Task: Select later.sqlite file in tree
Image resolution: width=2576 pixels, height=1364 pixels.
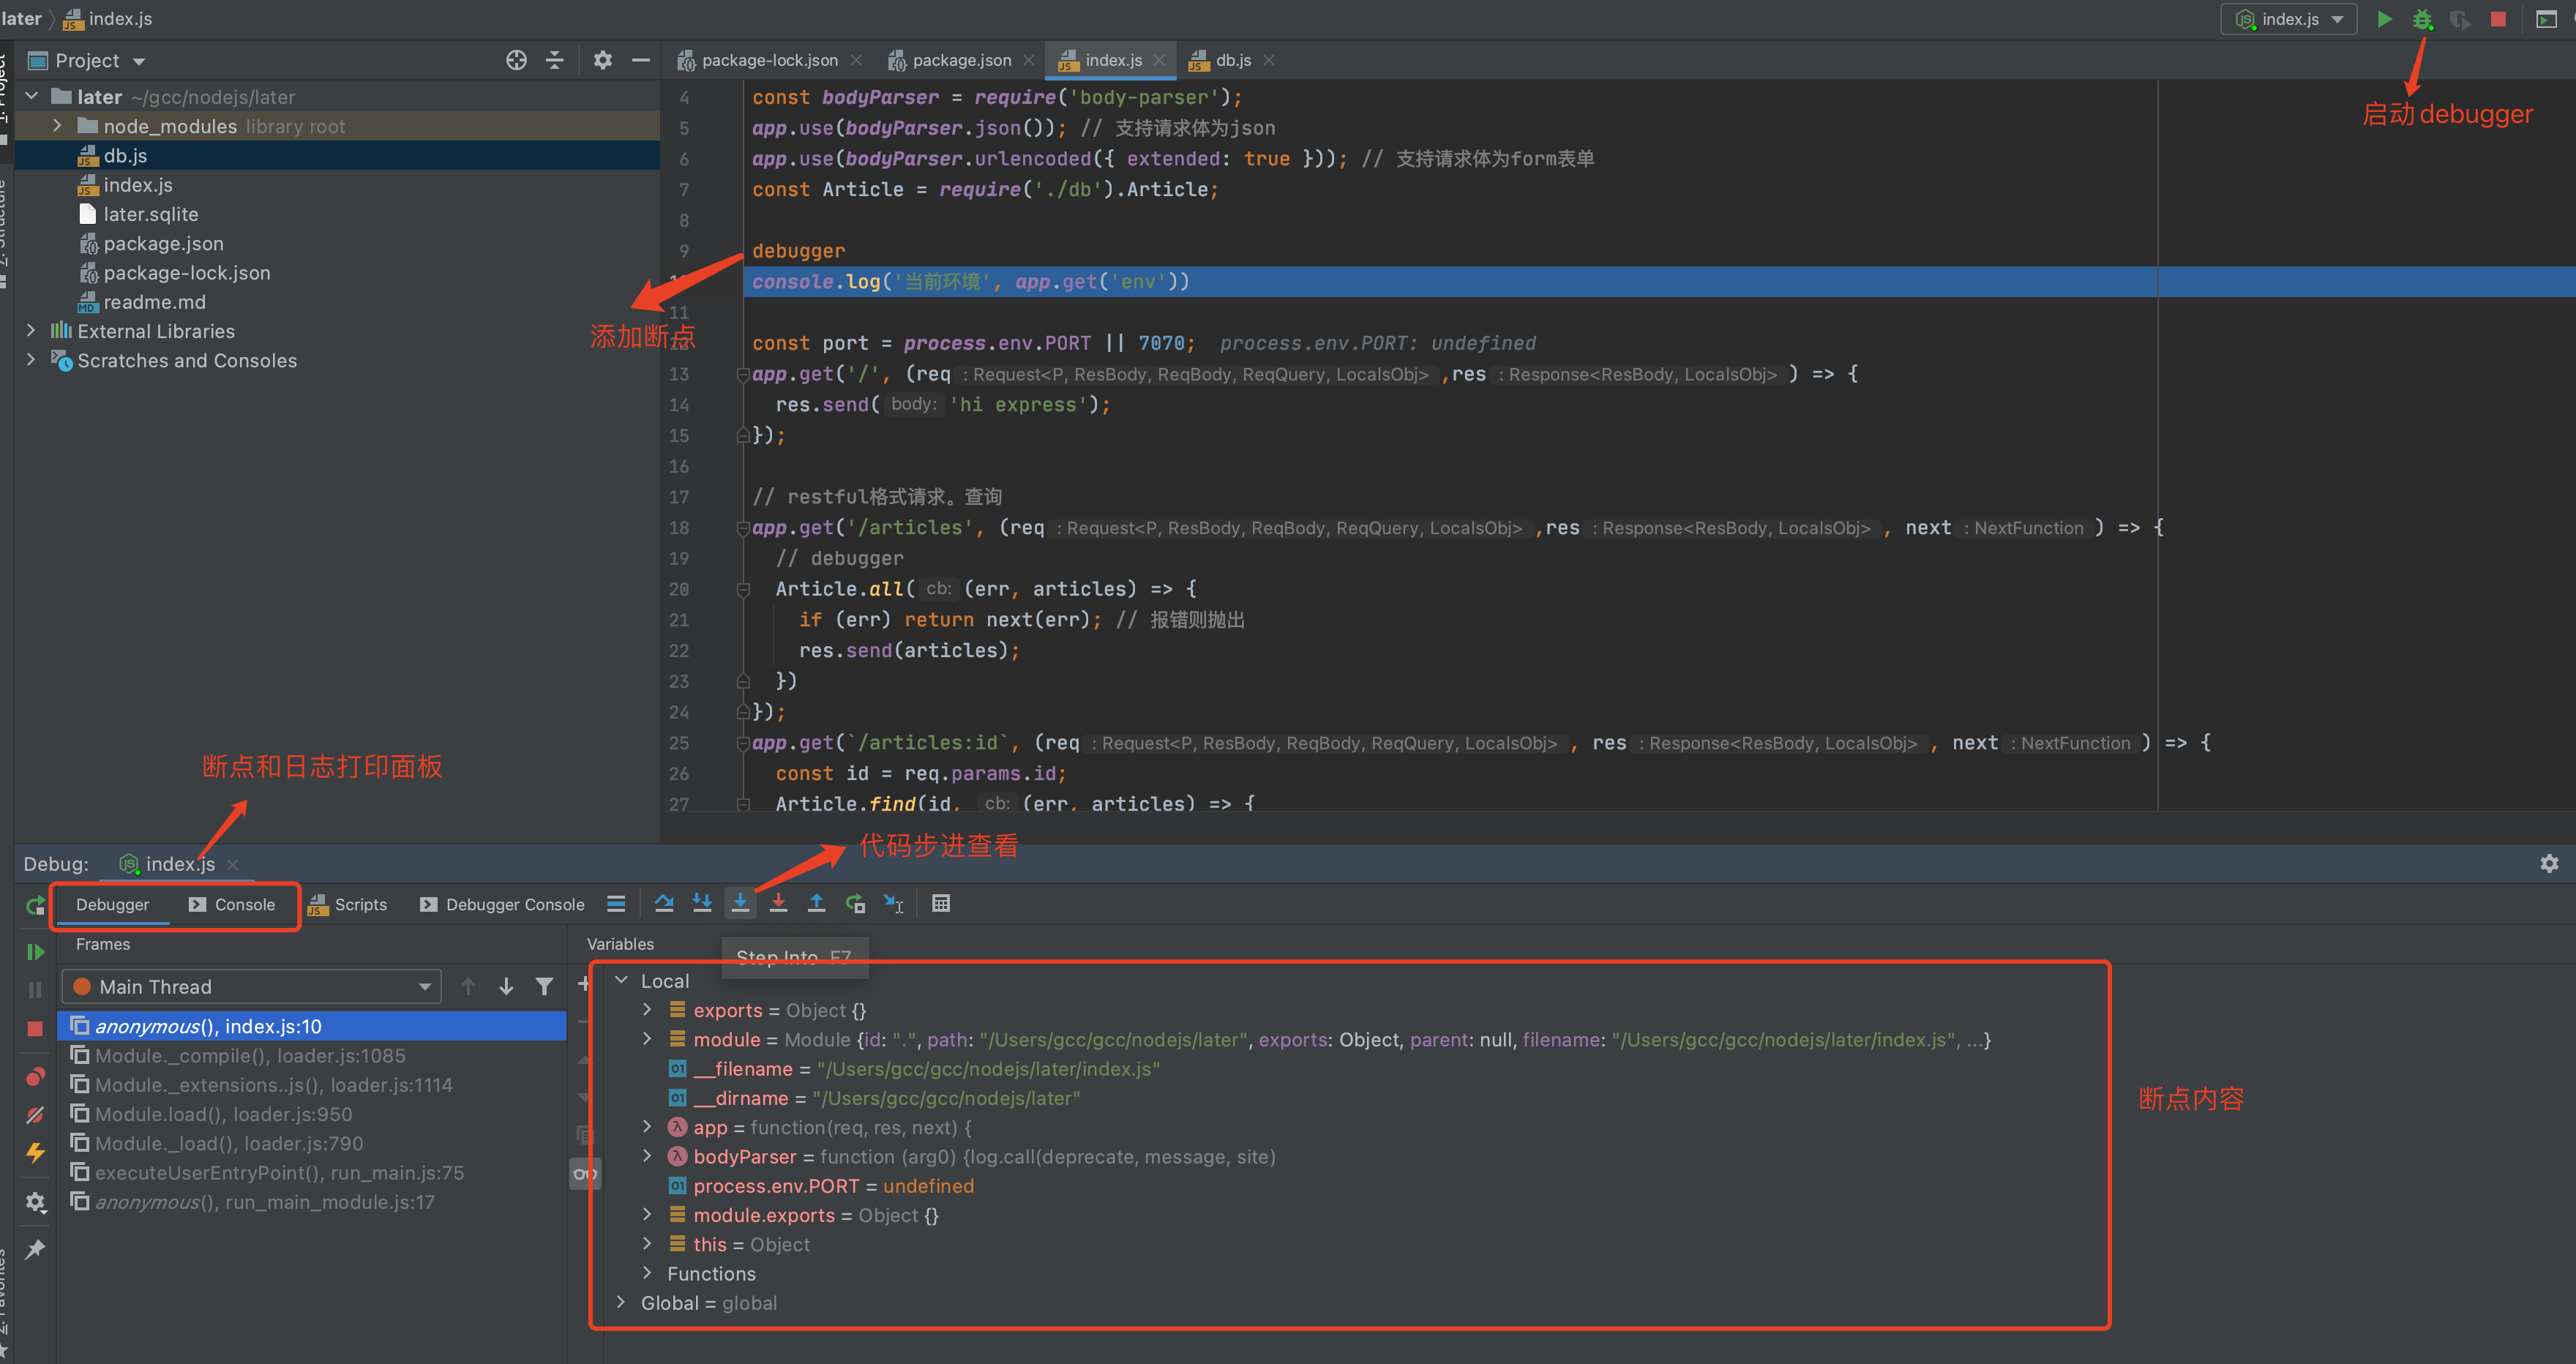Action: click(150, 214)
